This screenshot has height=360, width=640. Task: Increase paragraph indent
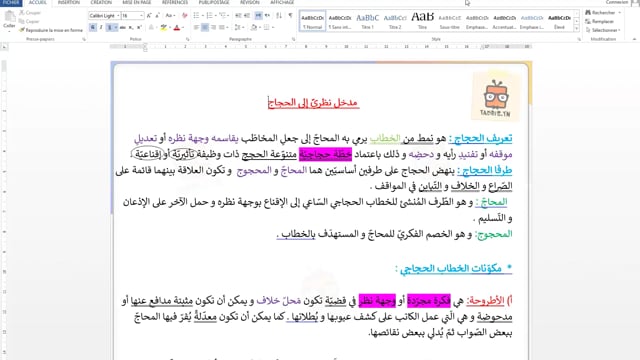coord(247,16)
